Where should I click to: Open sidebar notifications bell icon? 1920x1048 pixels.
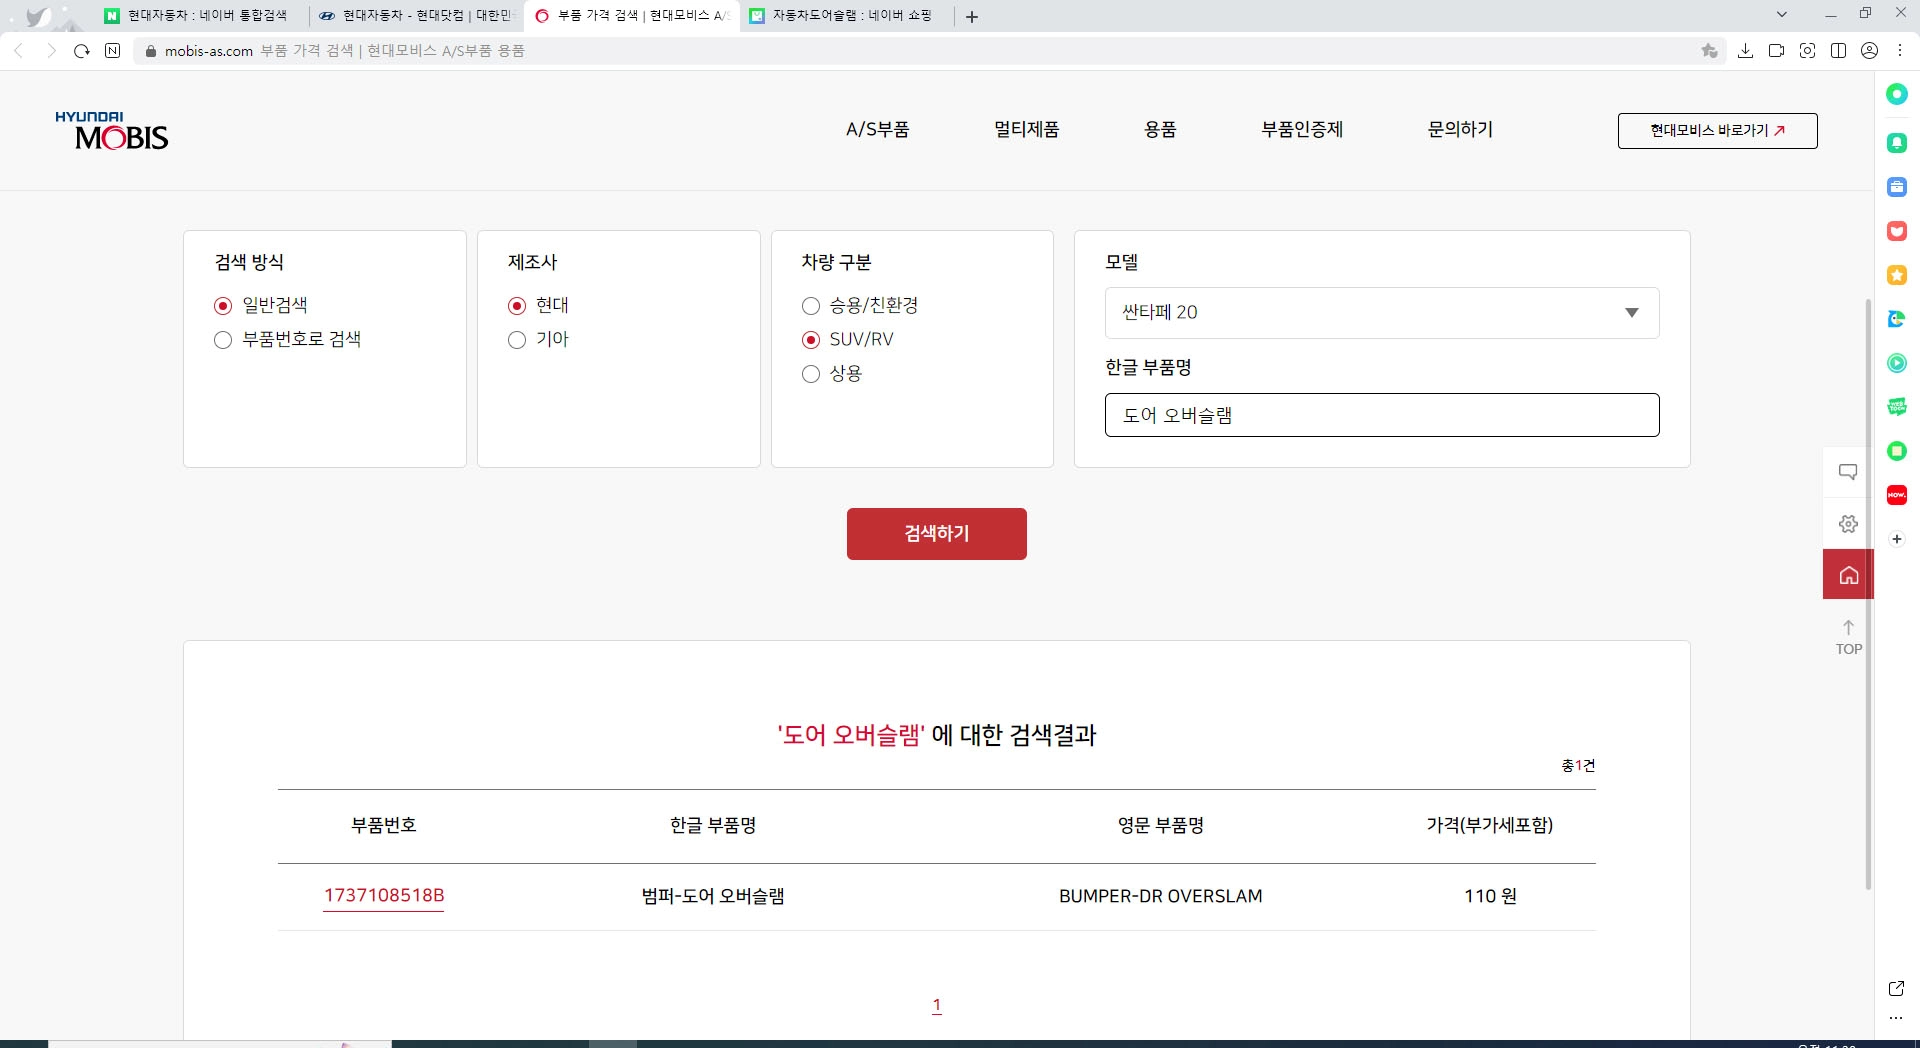point(1897,142)
